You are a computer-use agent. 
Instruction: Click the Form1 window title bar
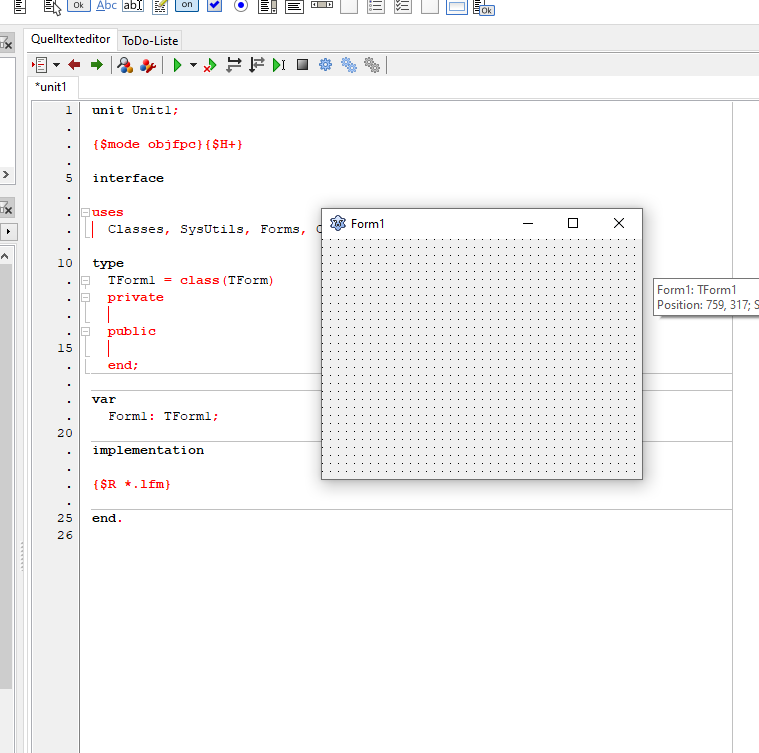(x=421, y=224)
